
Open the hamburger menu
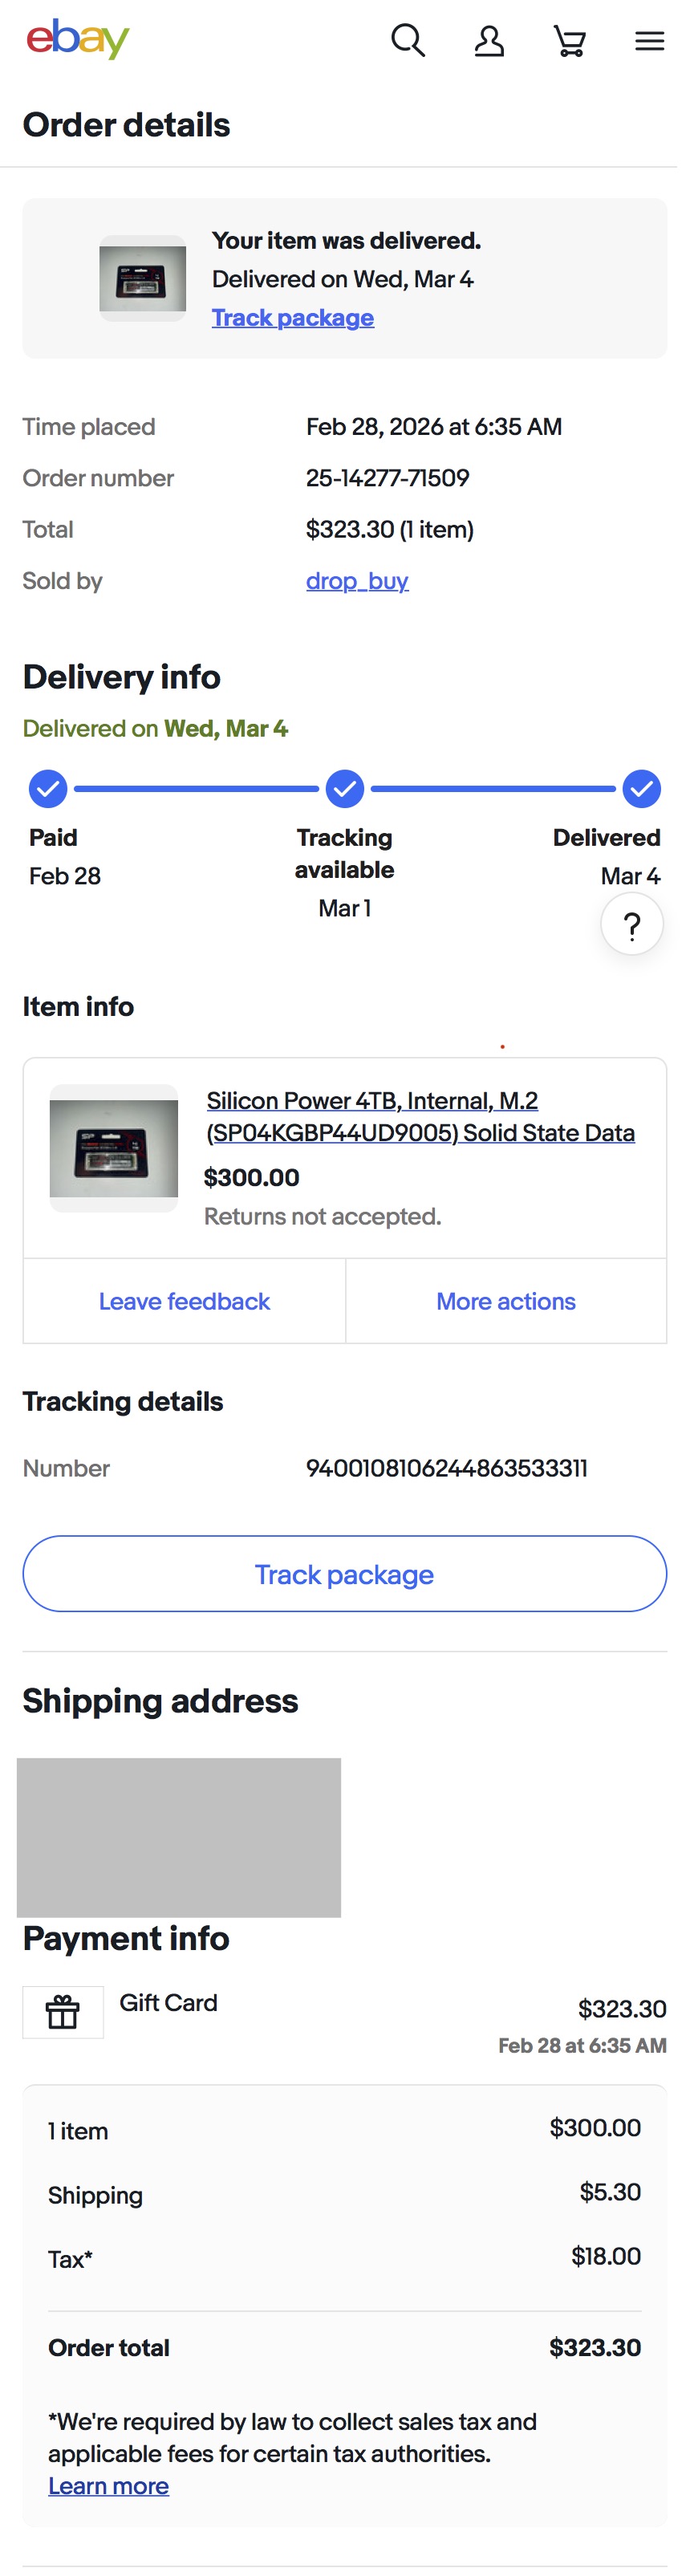point(650,41)
